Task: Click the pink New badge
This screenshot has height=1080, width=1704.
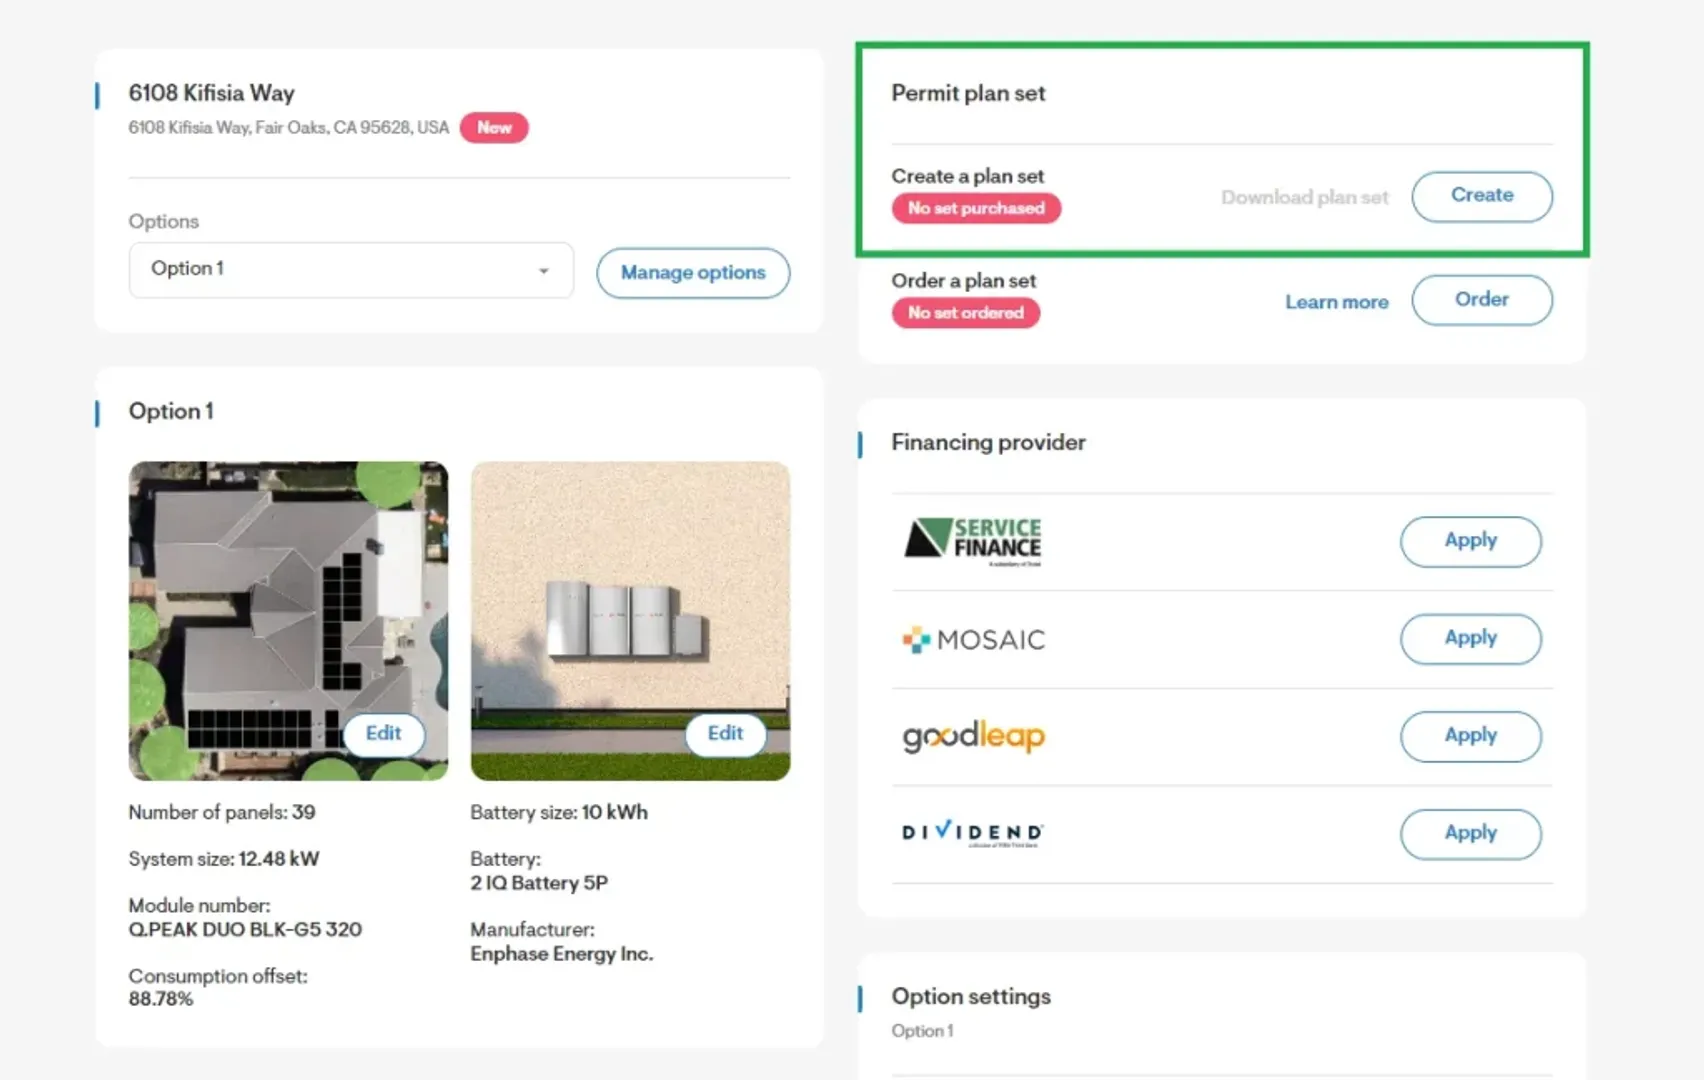Action: pyautogui.click(x=493, y=128)
